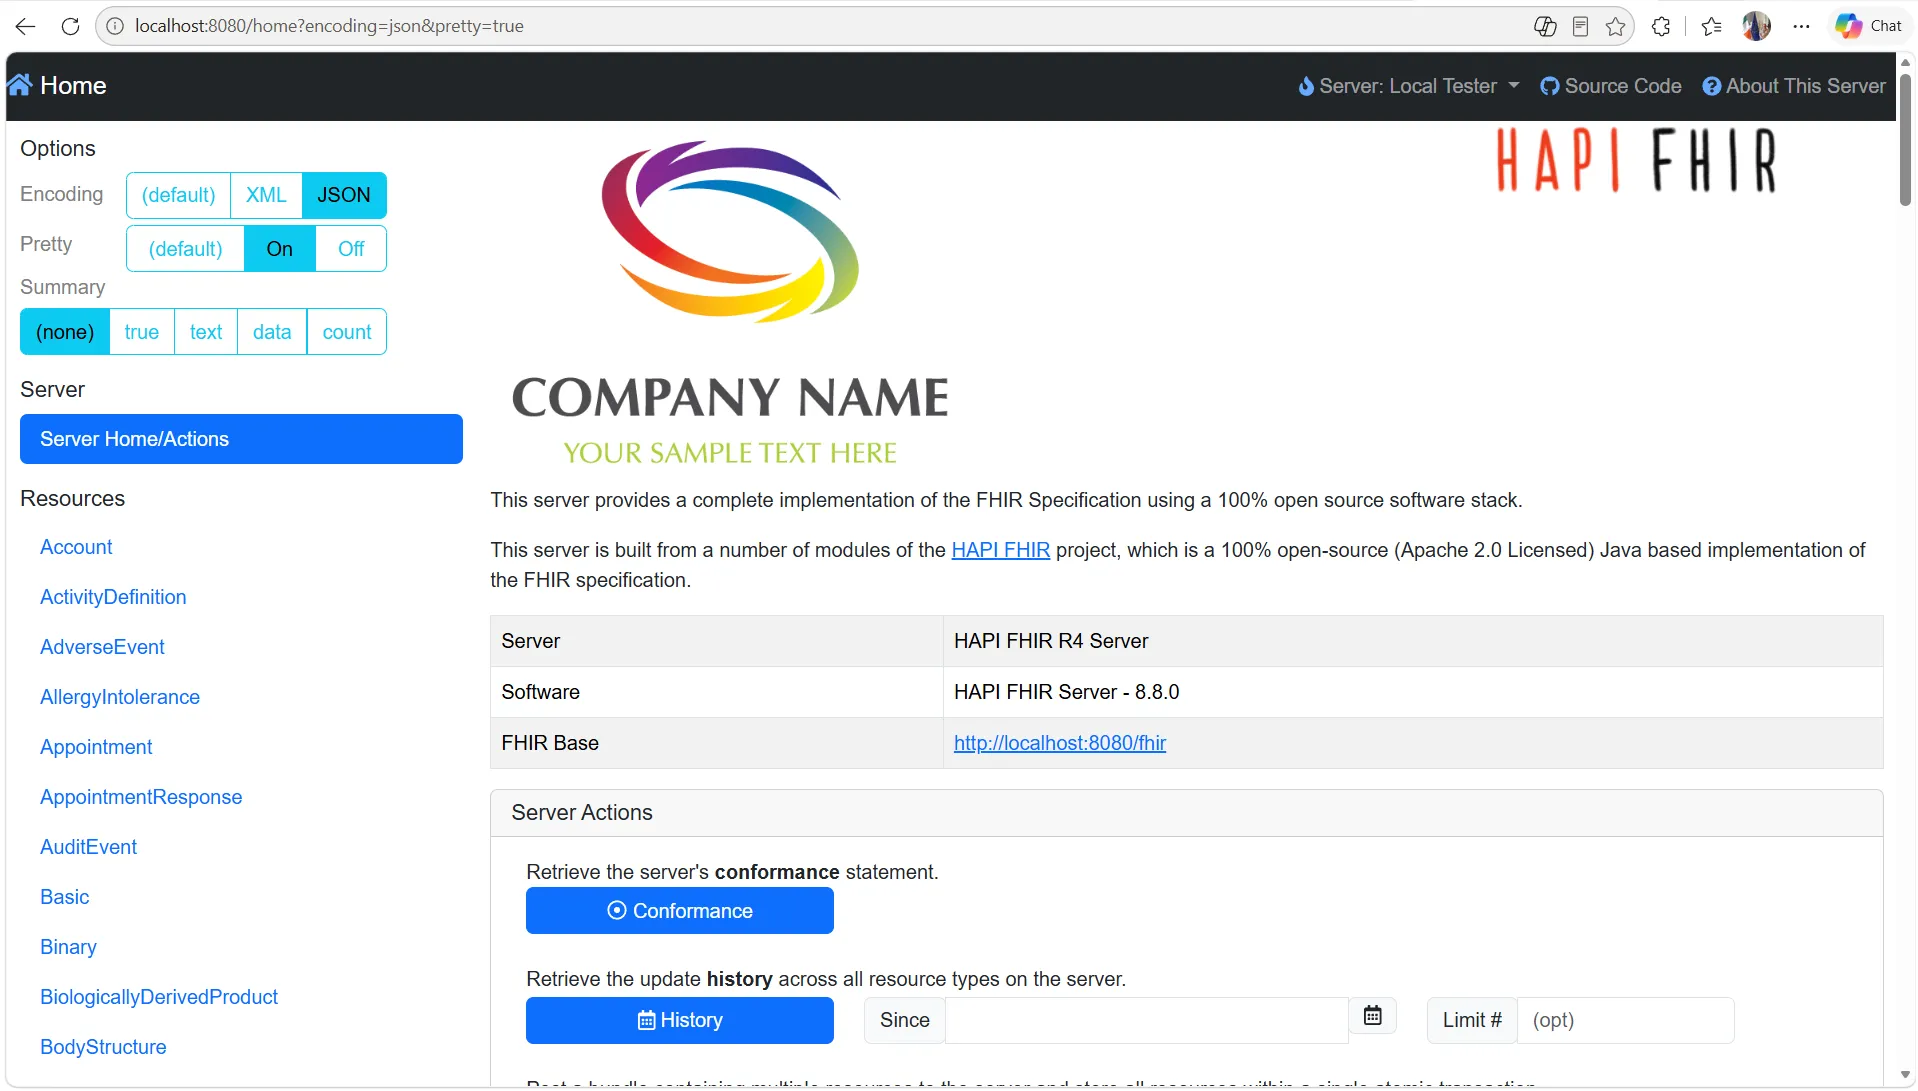
Task: Expand the Server: Local Tester dropdown
Action: tap(1409, 86)
